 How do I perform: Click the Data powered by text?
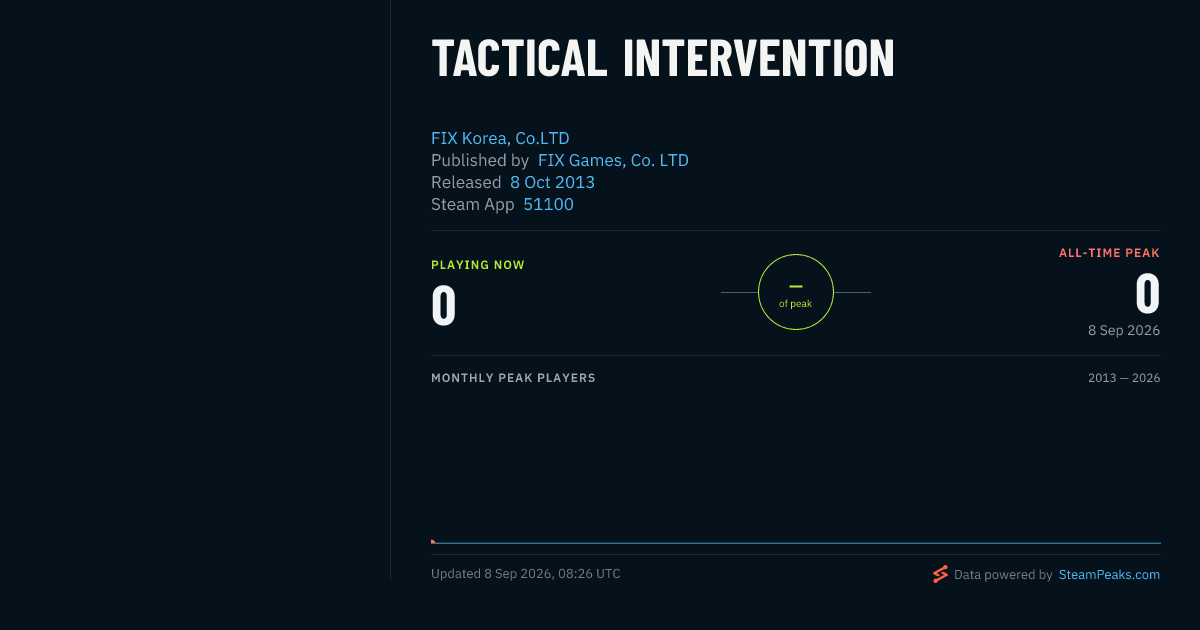pyautogui.click(x=1003, y=575)
